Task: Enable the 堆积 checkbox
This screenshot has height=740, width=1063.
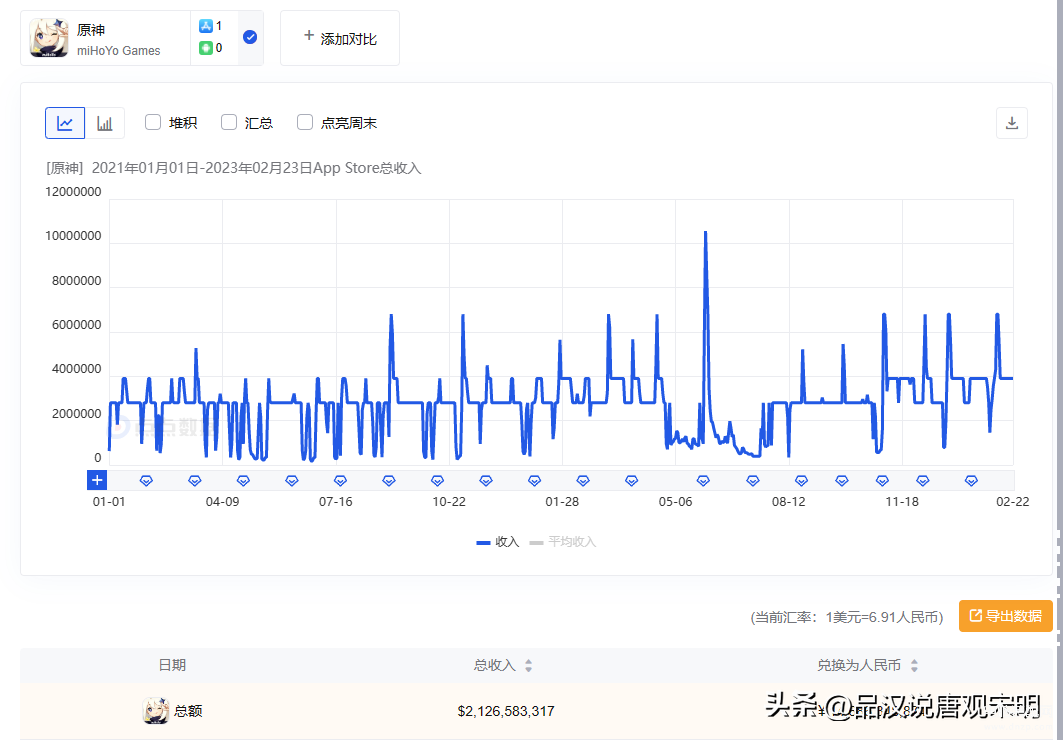Action: tap(153, 122)
